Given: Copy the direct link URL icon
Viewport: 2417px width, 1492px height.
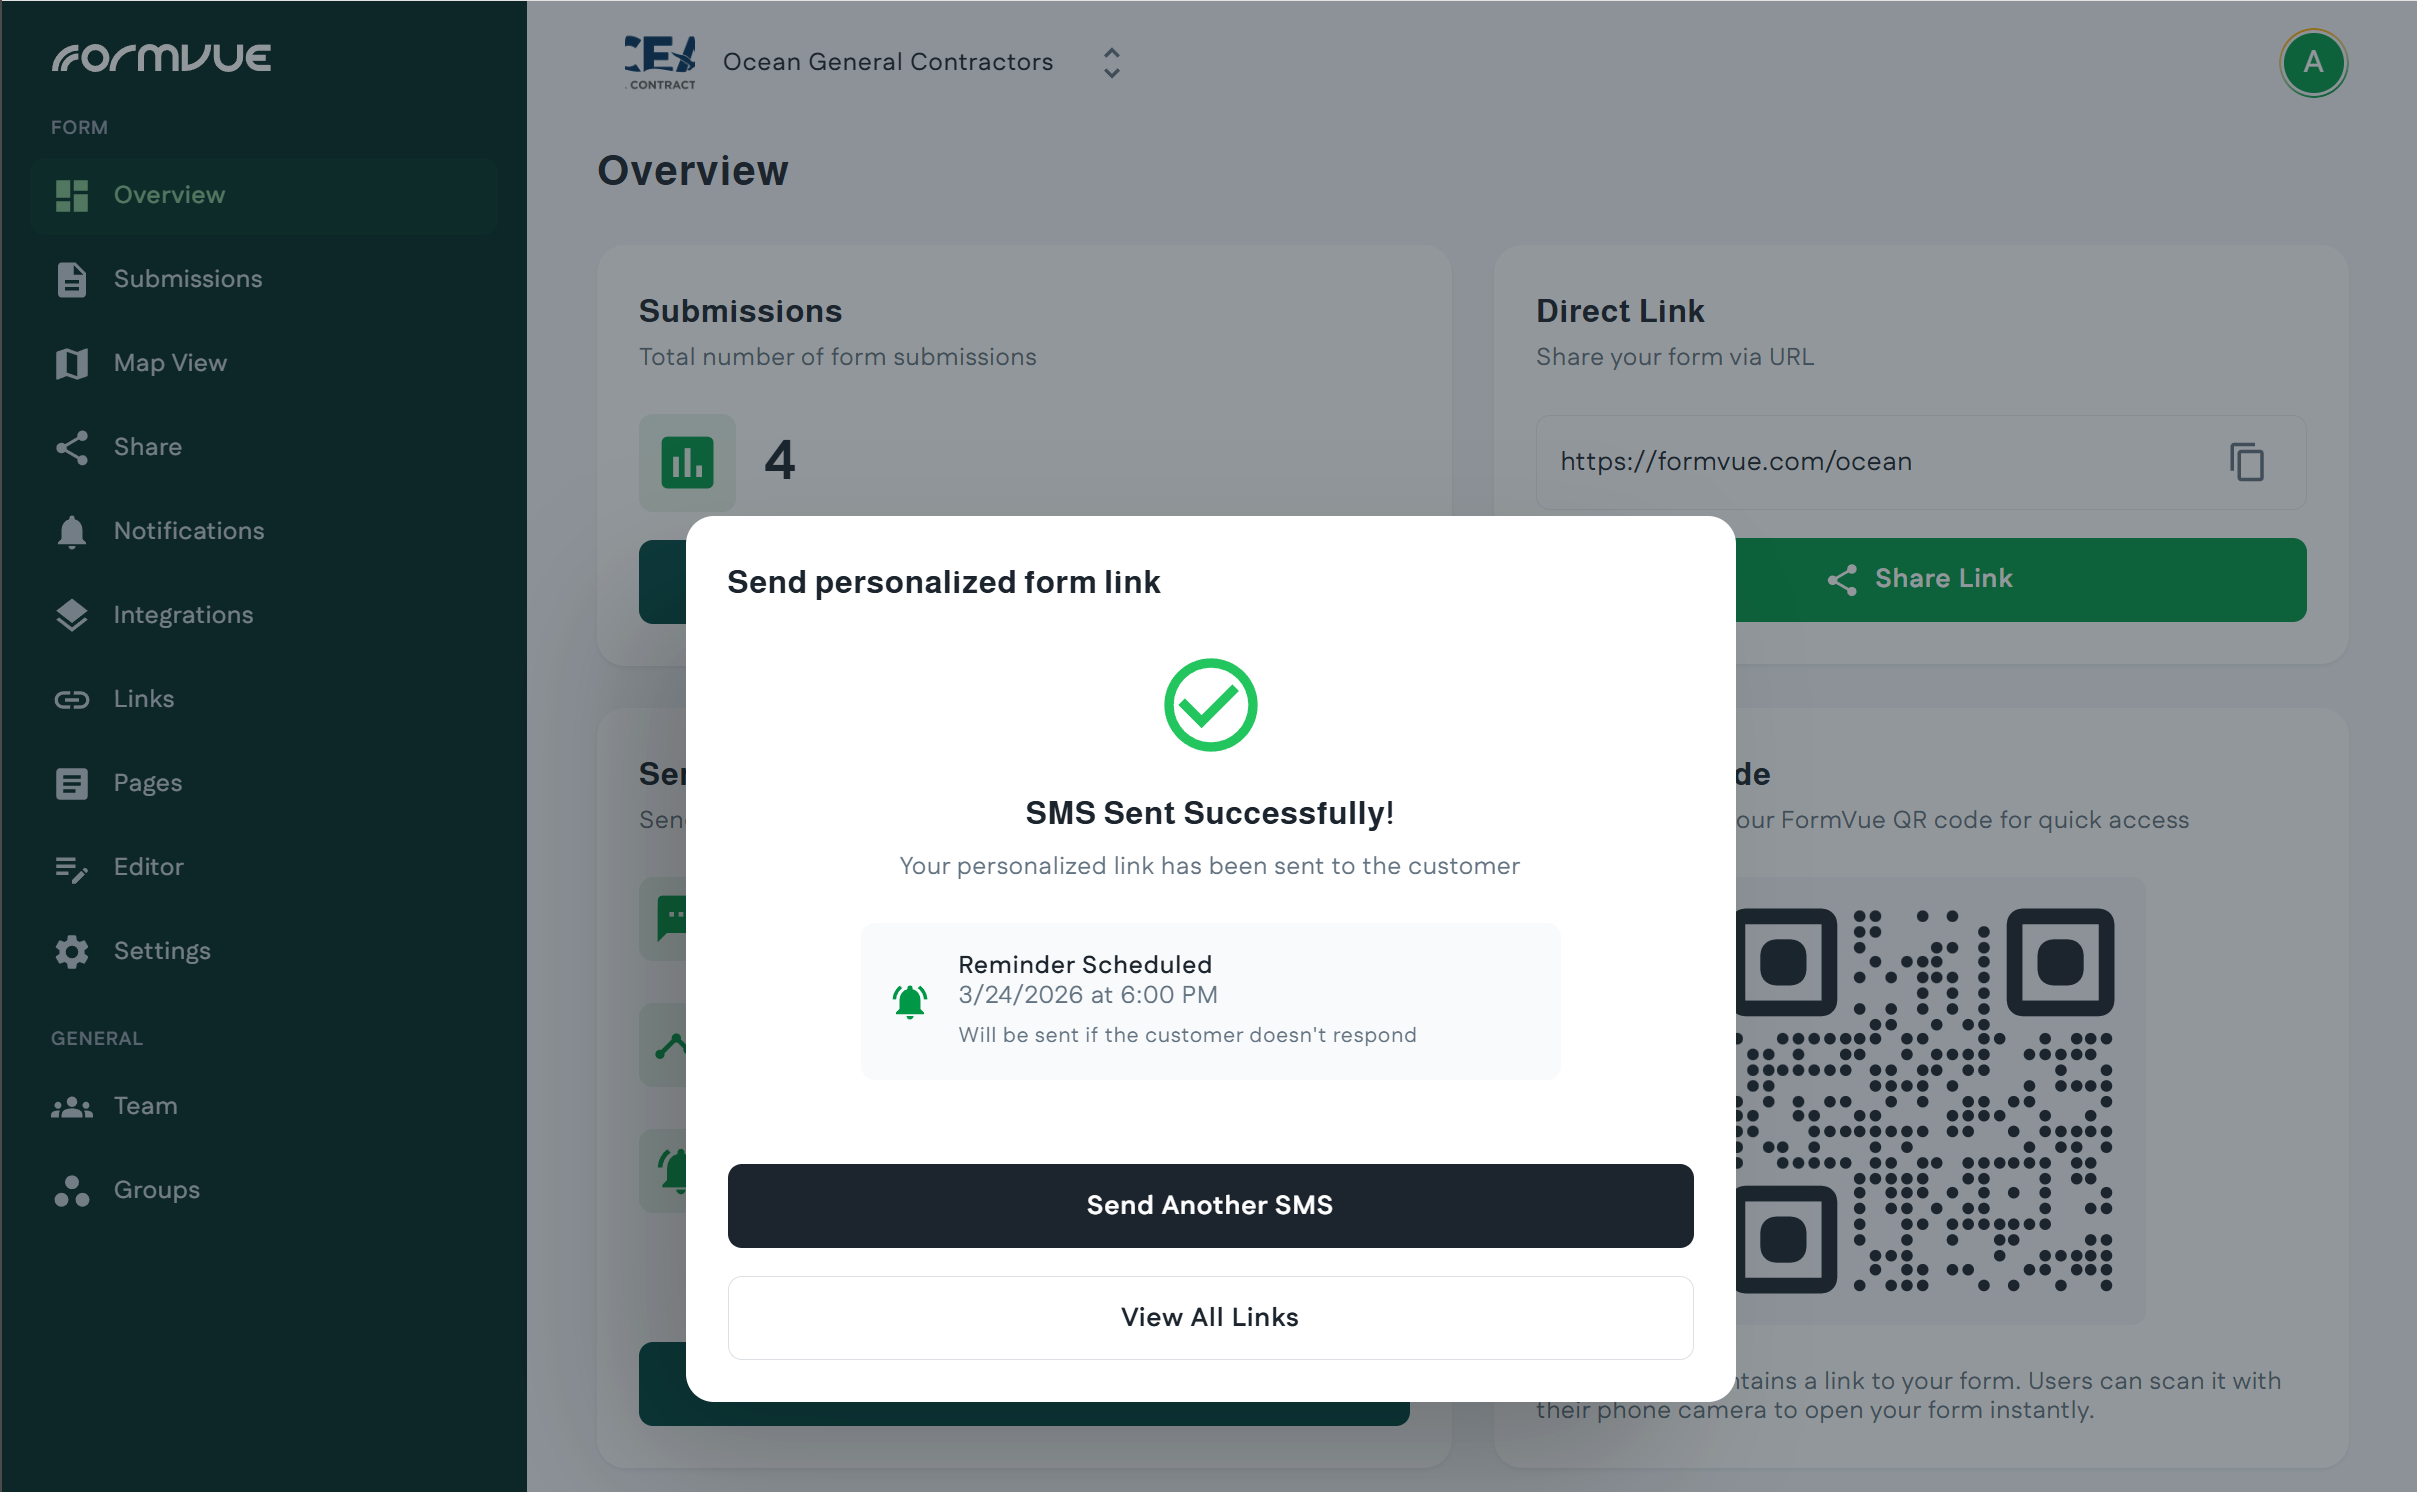Looking at the screenshot, I should 2246,462.
